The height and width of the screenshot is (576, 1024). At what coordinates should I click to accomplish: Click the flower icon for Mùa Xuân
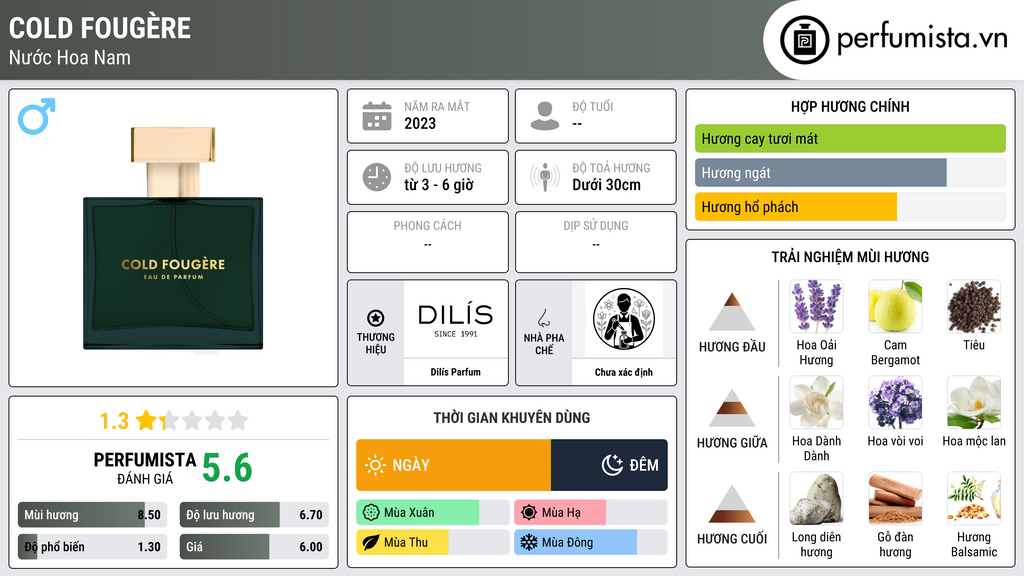pyautogui.click(x=371, y=513)
